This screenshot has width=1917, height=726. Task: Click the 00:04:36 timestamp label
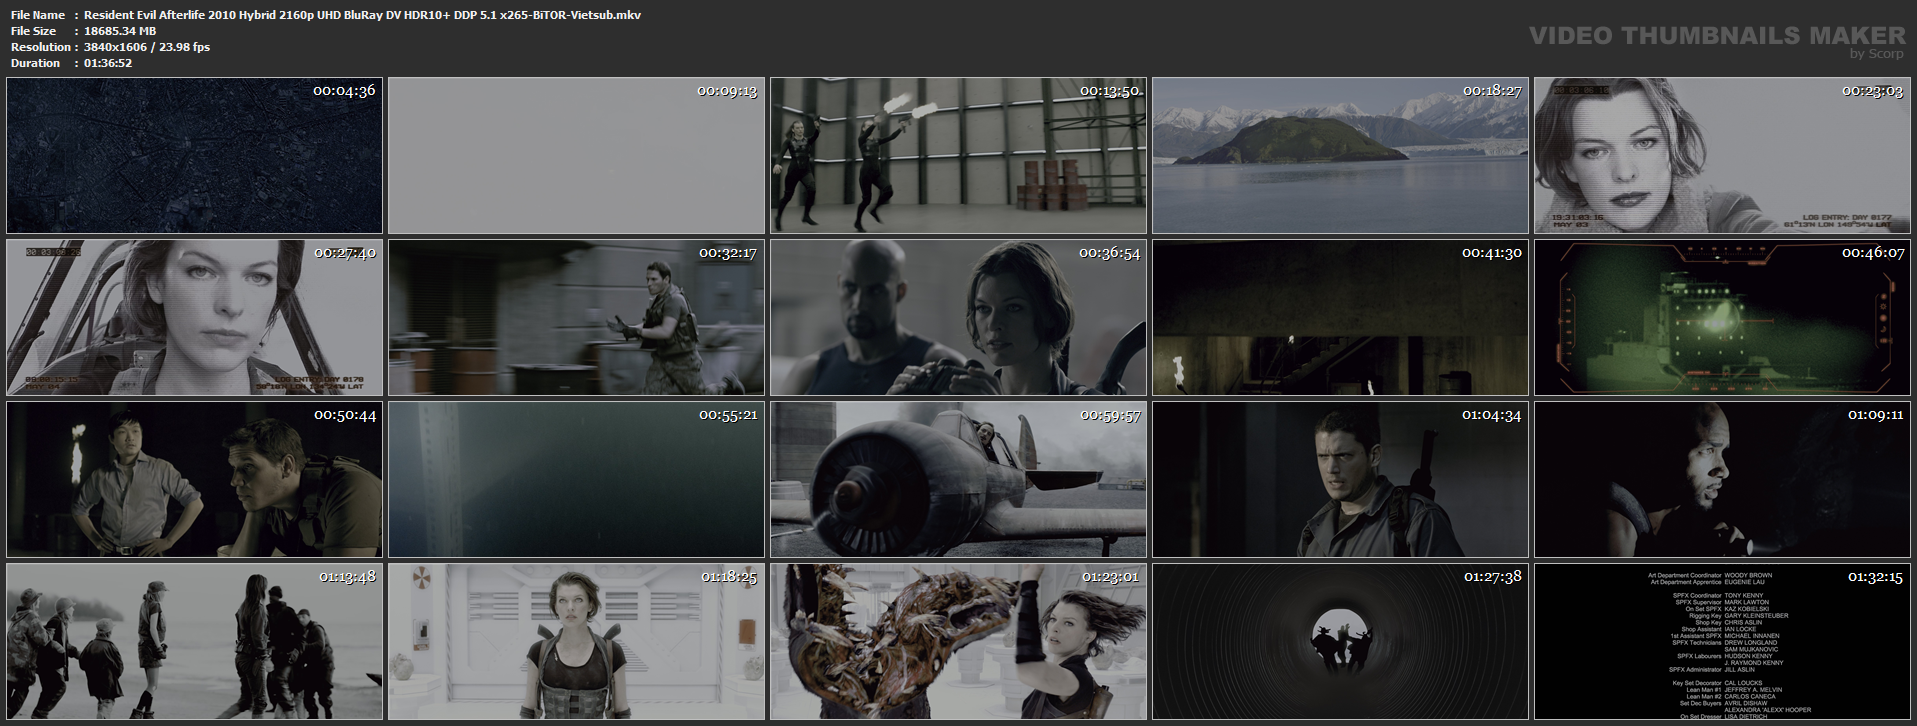(x=344, y=91)
